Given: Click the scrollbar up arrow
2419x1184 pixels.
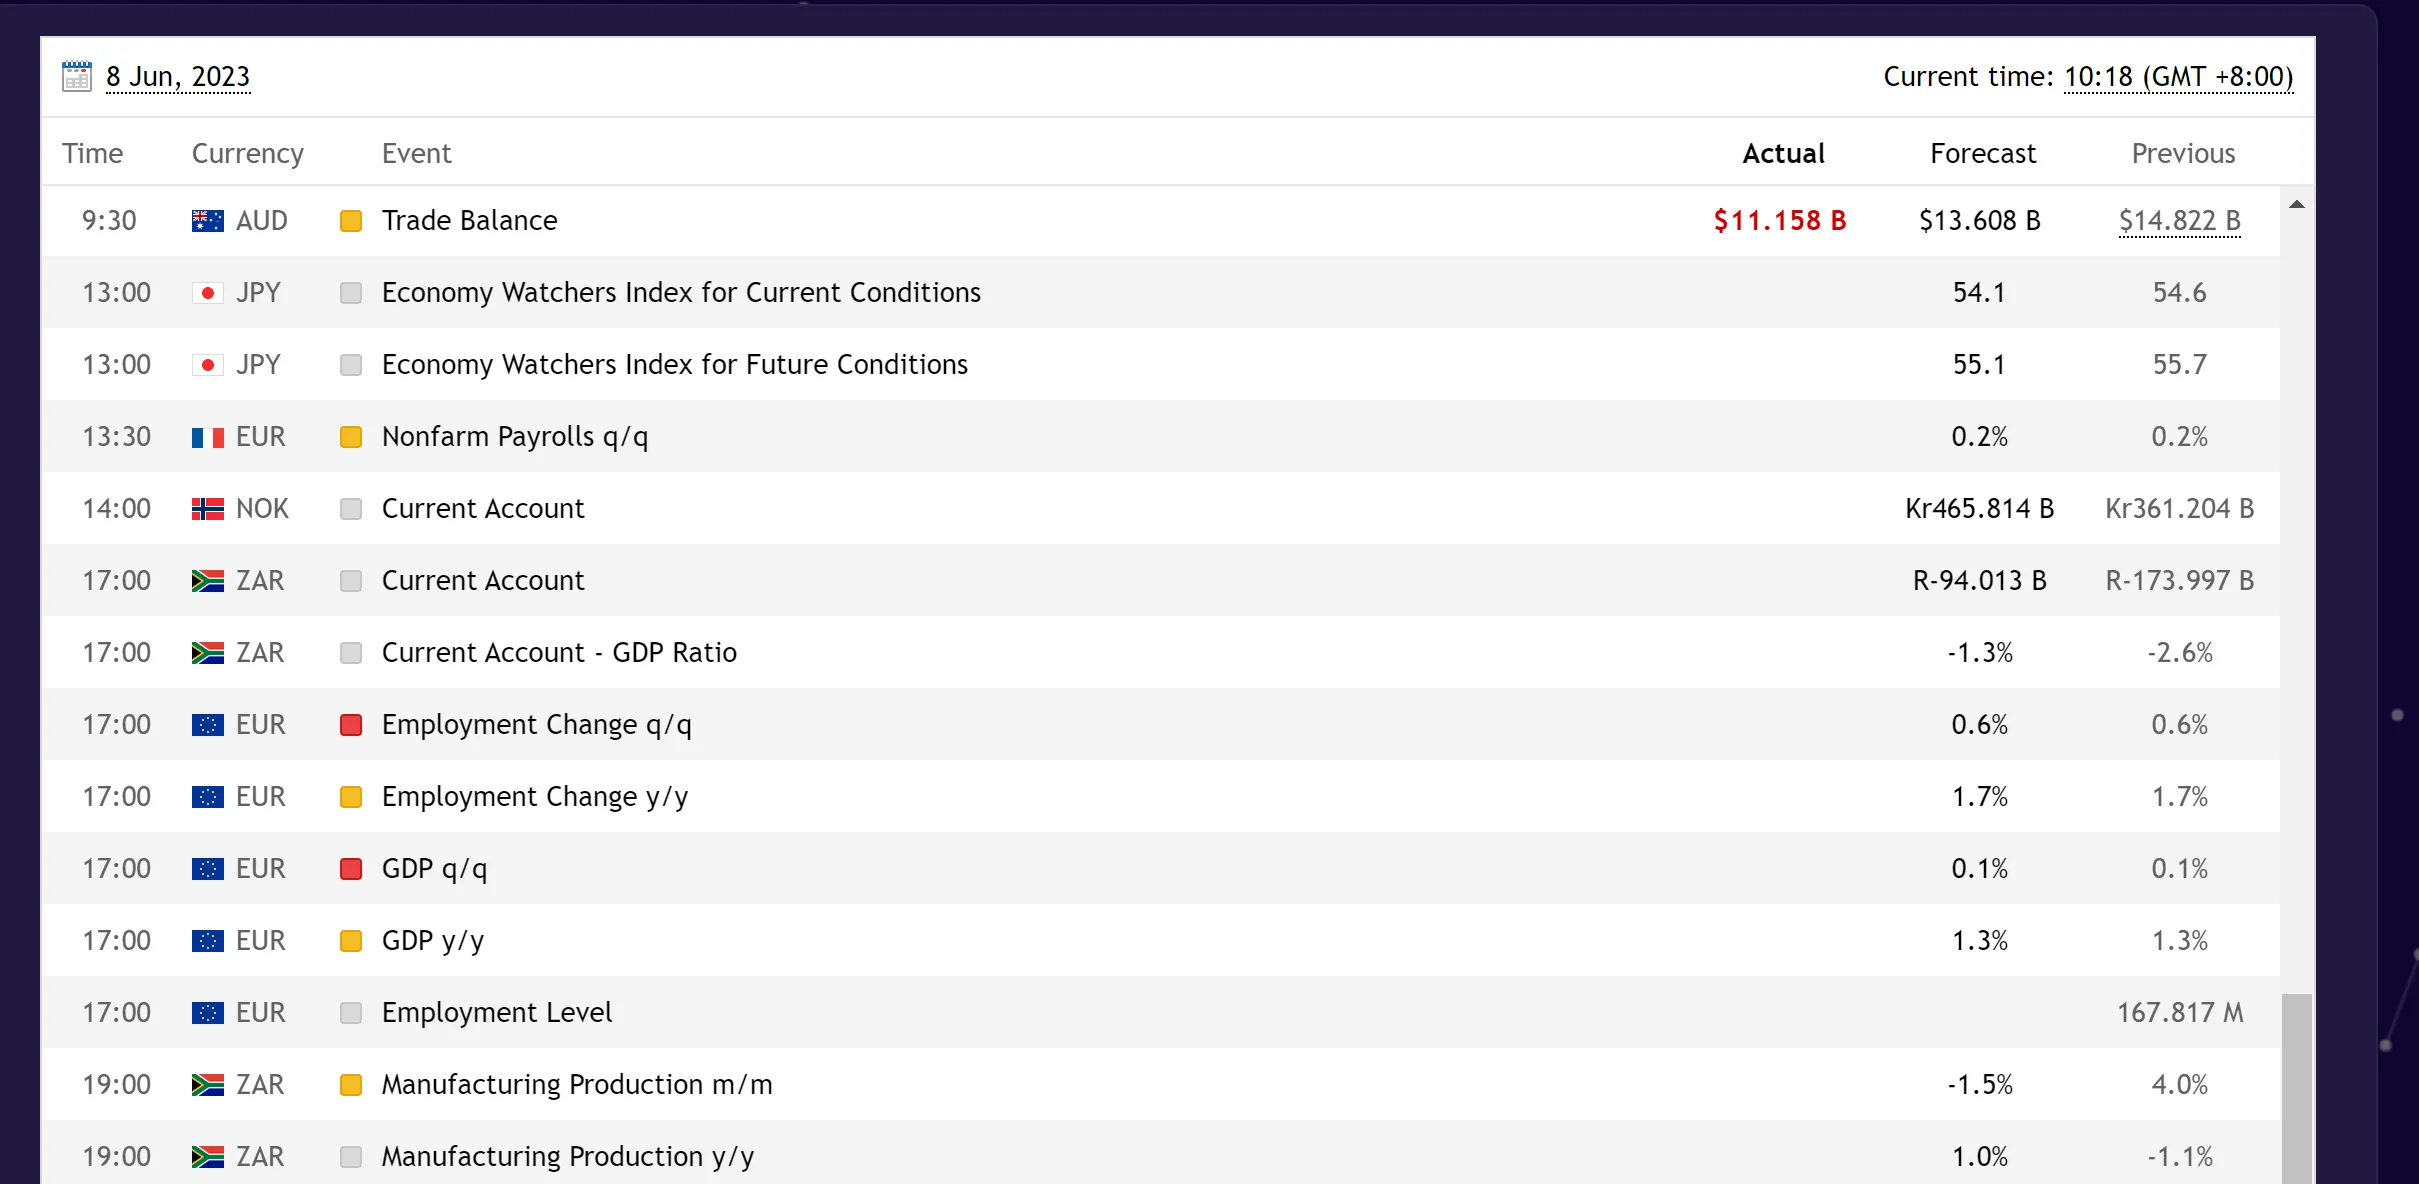Looking at the screenshot, I should (x=2297, y=204).
